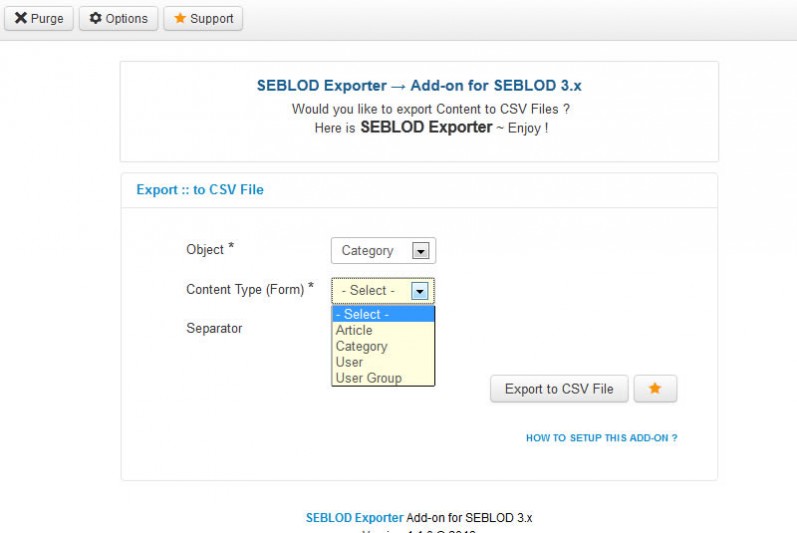The image size is (797, 533).
Task: Click the SEBLOD Exporter Add-on title heading
Action: tap(419, 85)
